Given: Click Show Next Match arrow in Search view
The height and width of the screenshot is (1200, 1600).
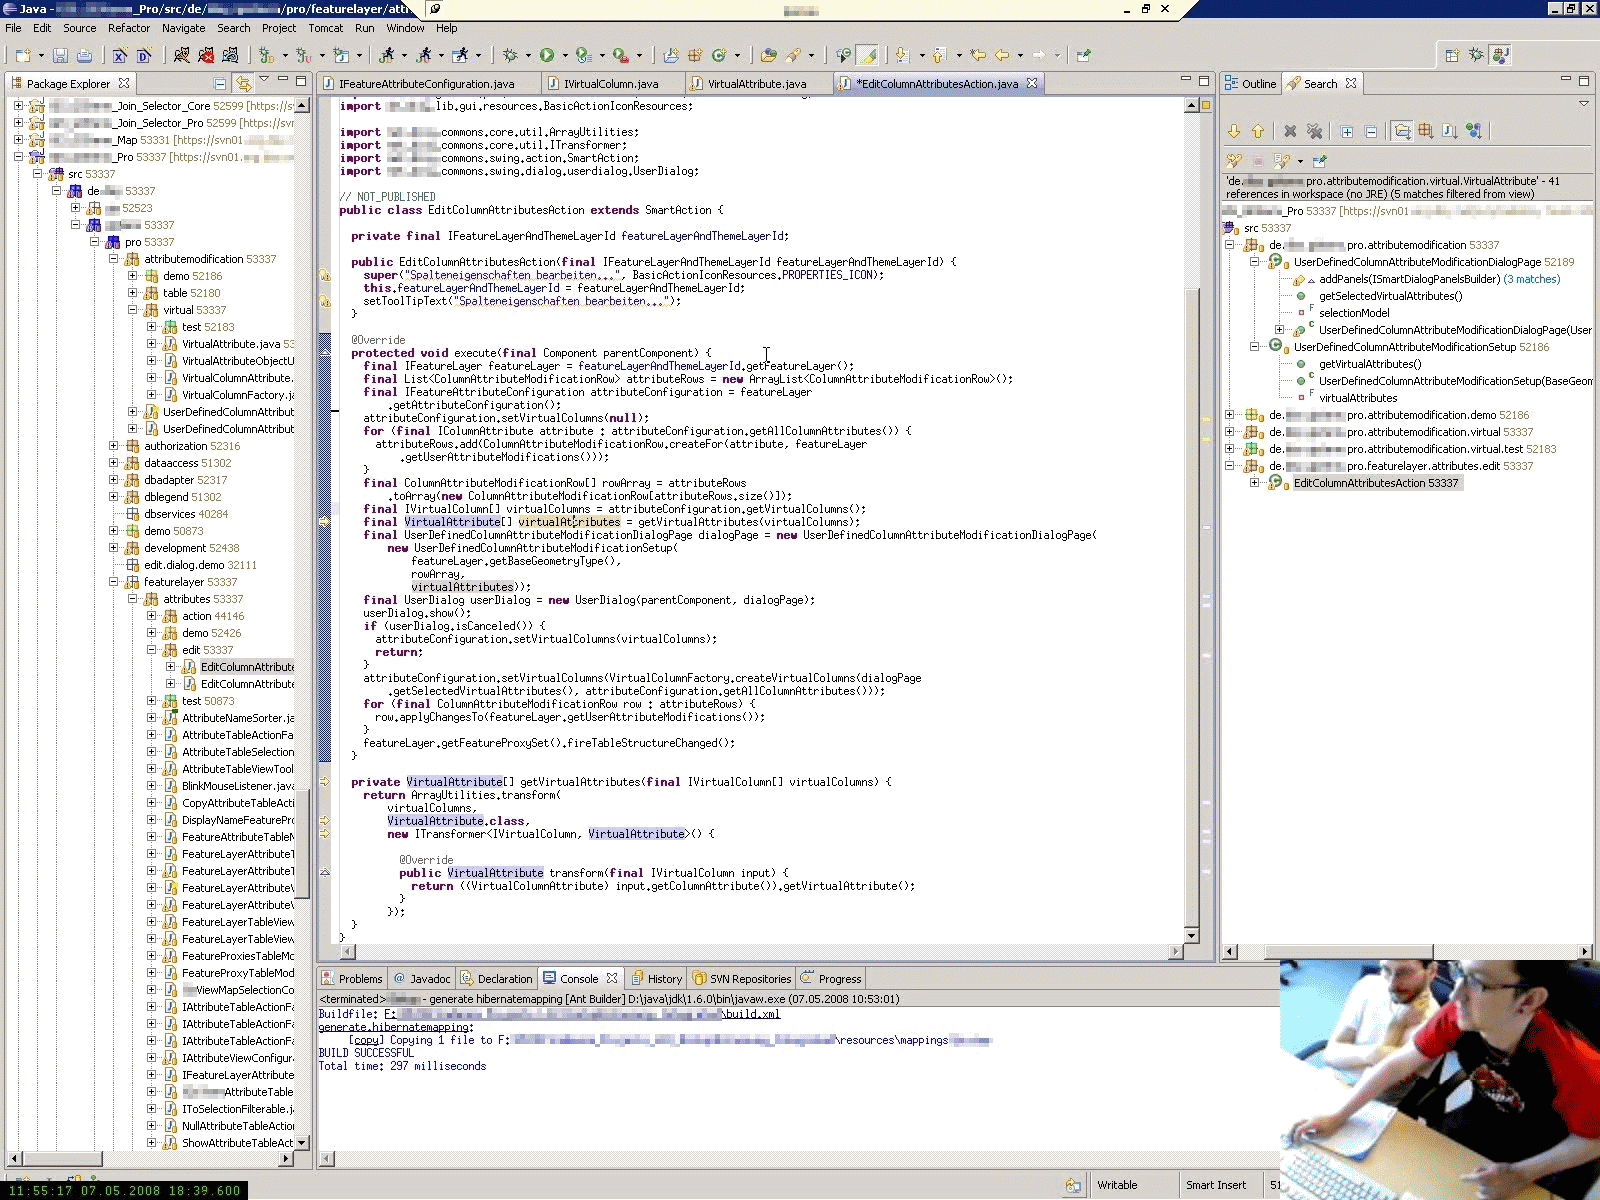Looking at the screenshot, I should coord(1234,131).
